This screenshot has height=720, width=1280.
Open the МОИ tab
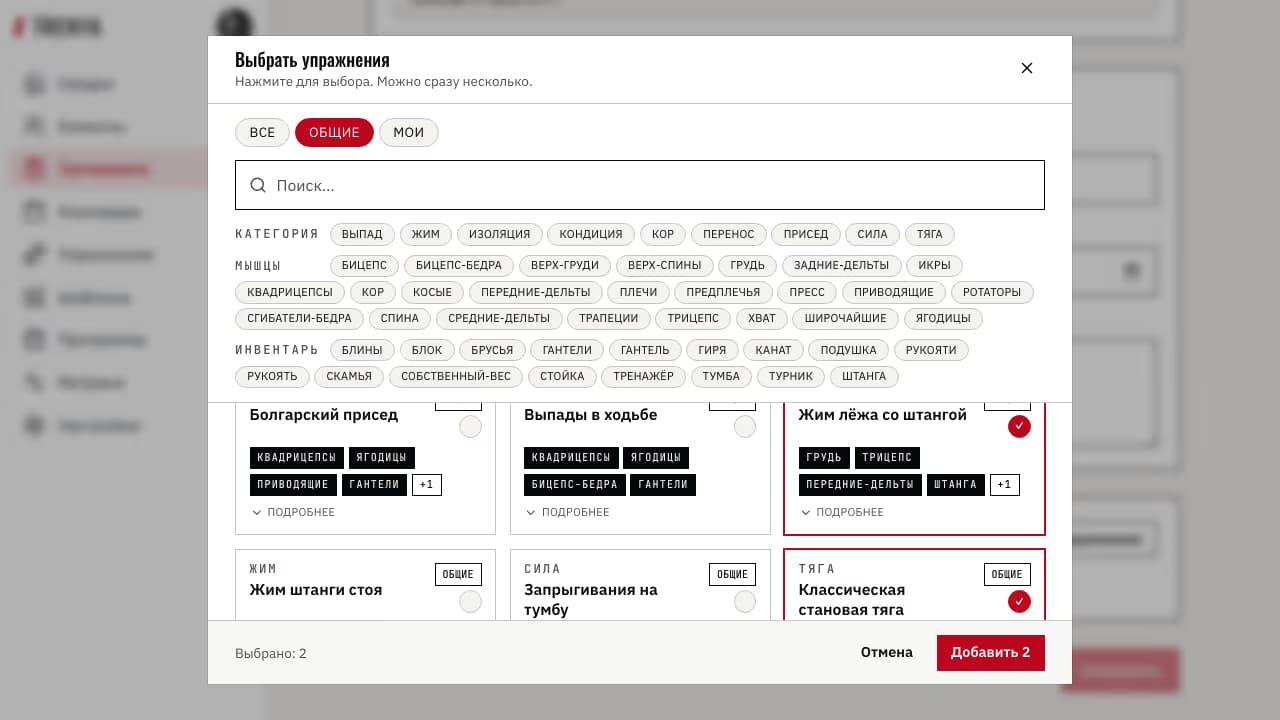coord(408,133)
